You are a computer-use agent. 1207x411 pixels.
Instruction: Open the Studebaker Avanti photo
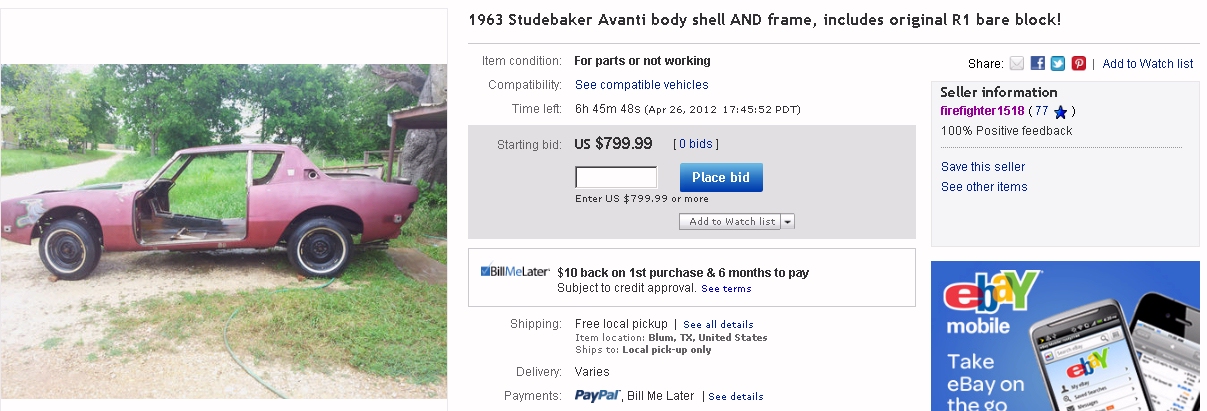(x=224, y=231)
